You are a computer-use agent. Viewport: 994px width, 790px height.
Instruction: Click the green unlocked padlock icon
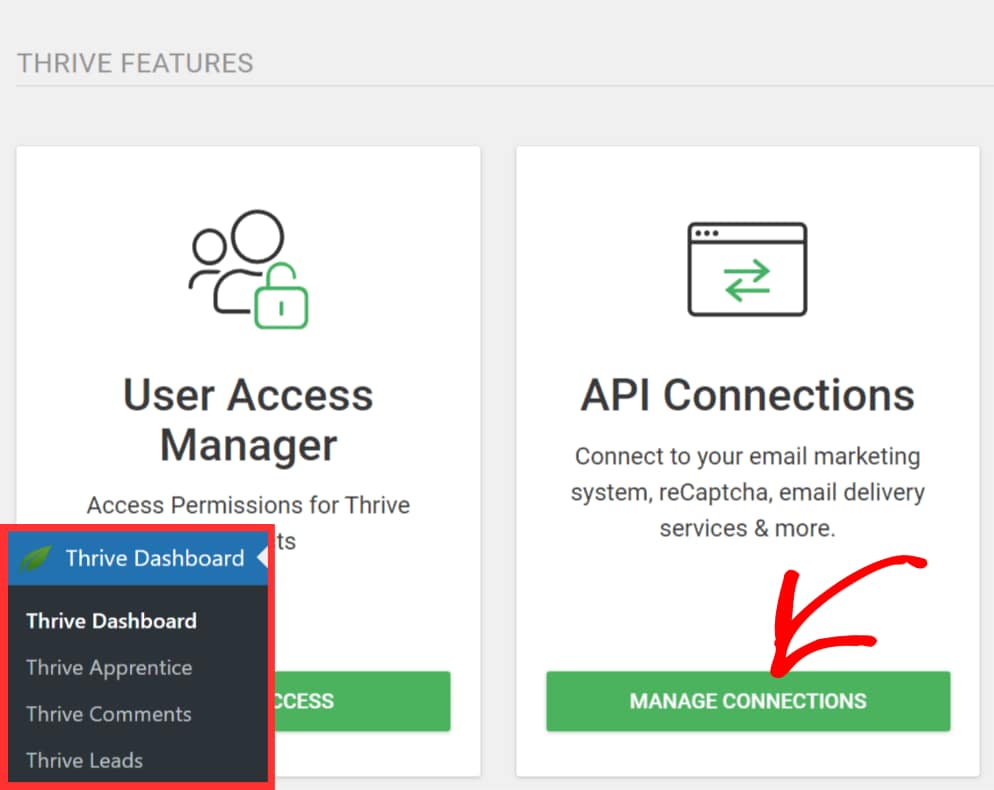(x=281, y=298)
